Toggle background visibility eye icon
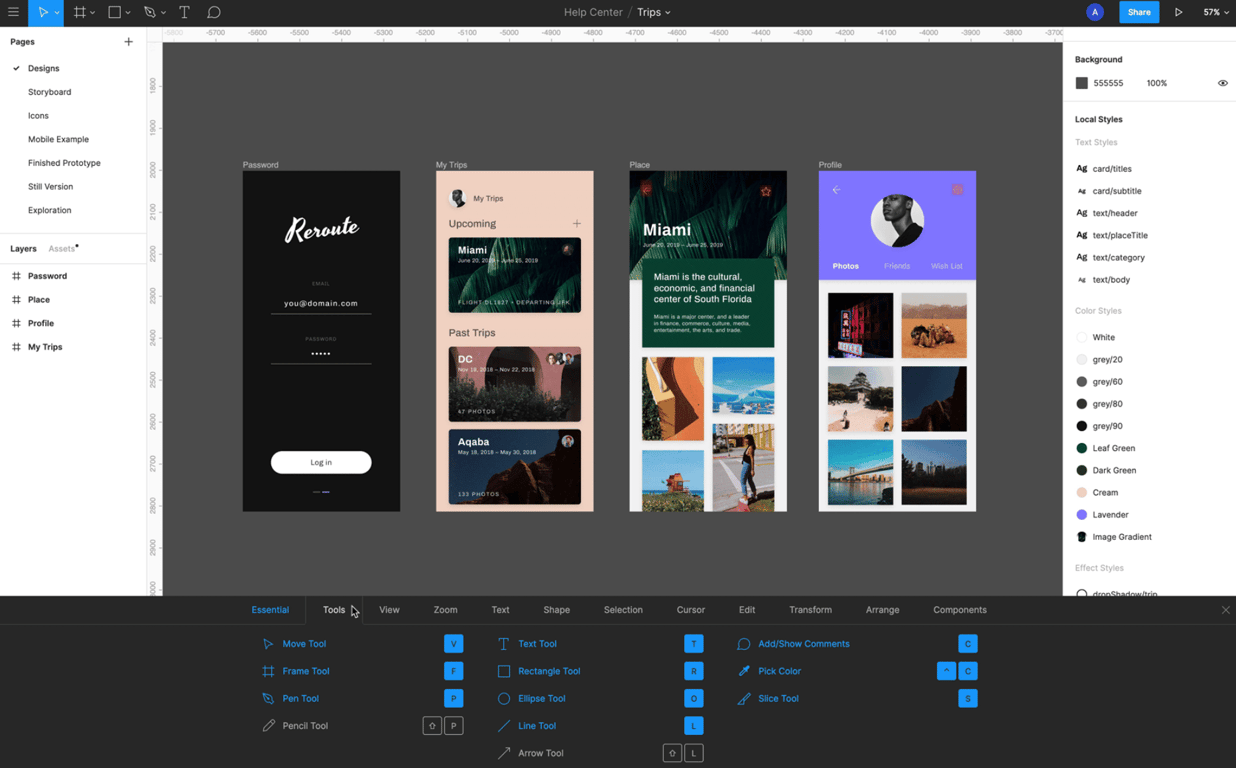Screen dimensions: 1236x768 (x=1222, y=83)
